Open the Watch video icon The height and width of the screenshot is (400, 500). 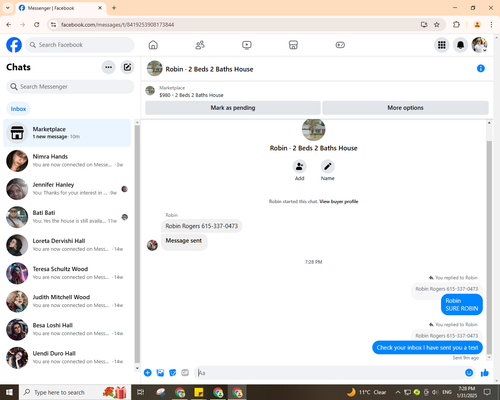(247, 45)
